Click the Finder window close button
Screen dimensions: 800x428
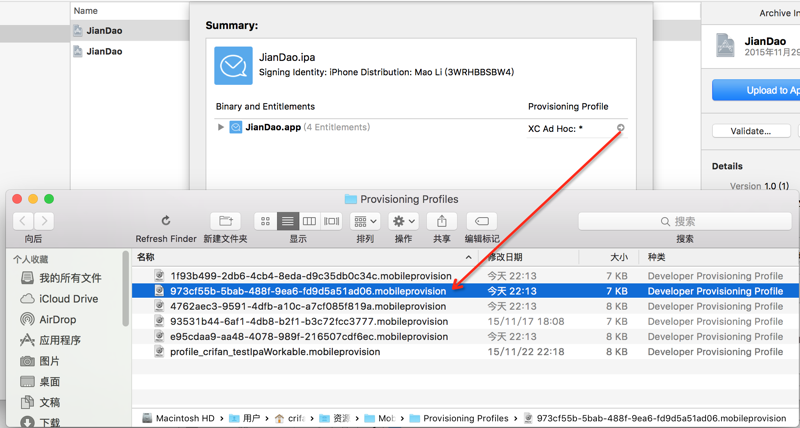tap(17, 199)
